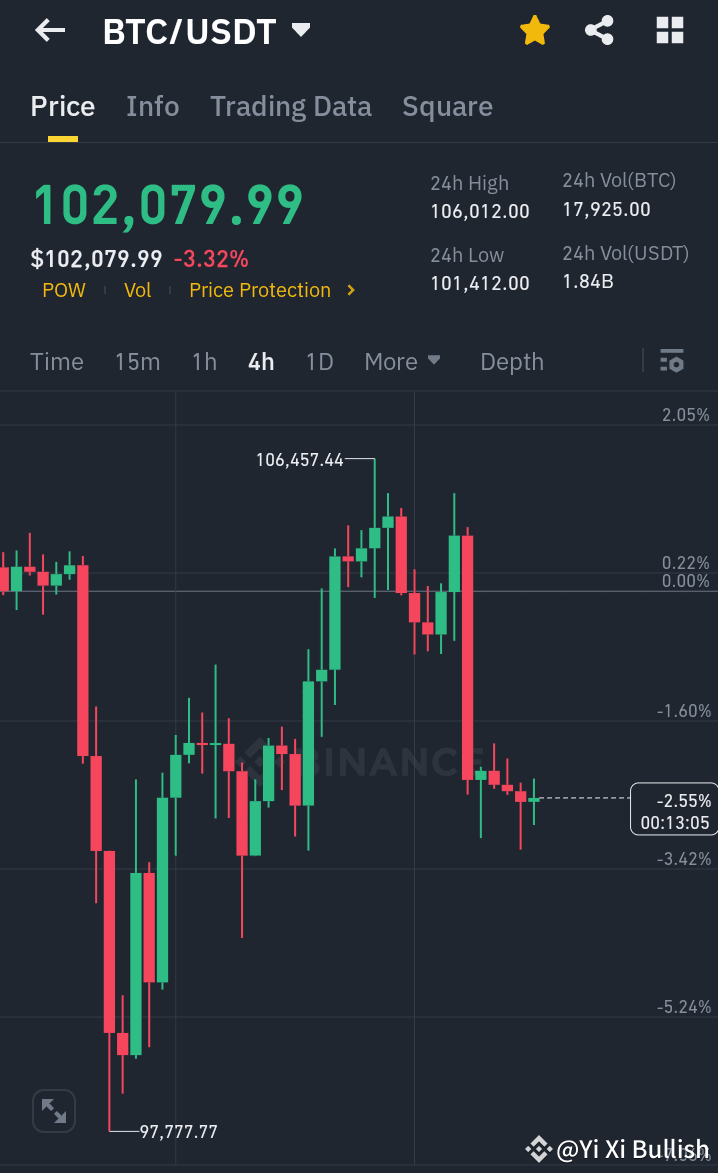The image size is (718, 1173).
Task: Favorite BTC/USDT with the star icon
Action: [x=535, y=30]
